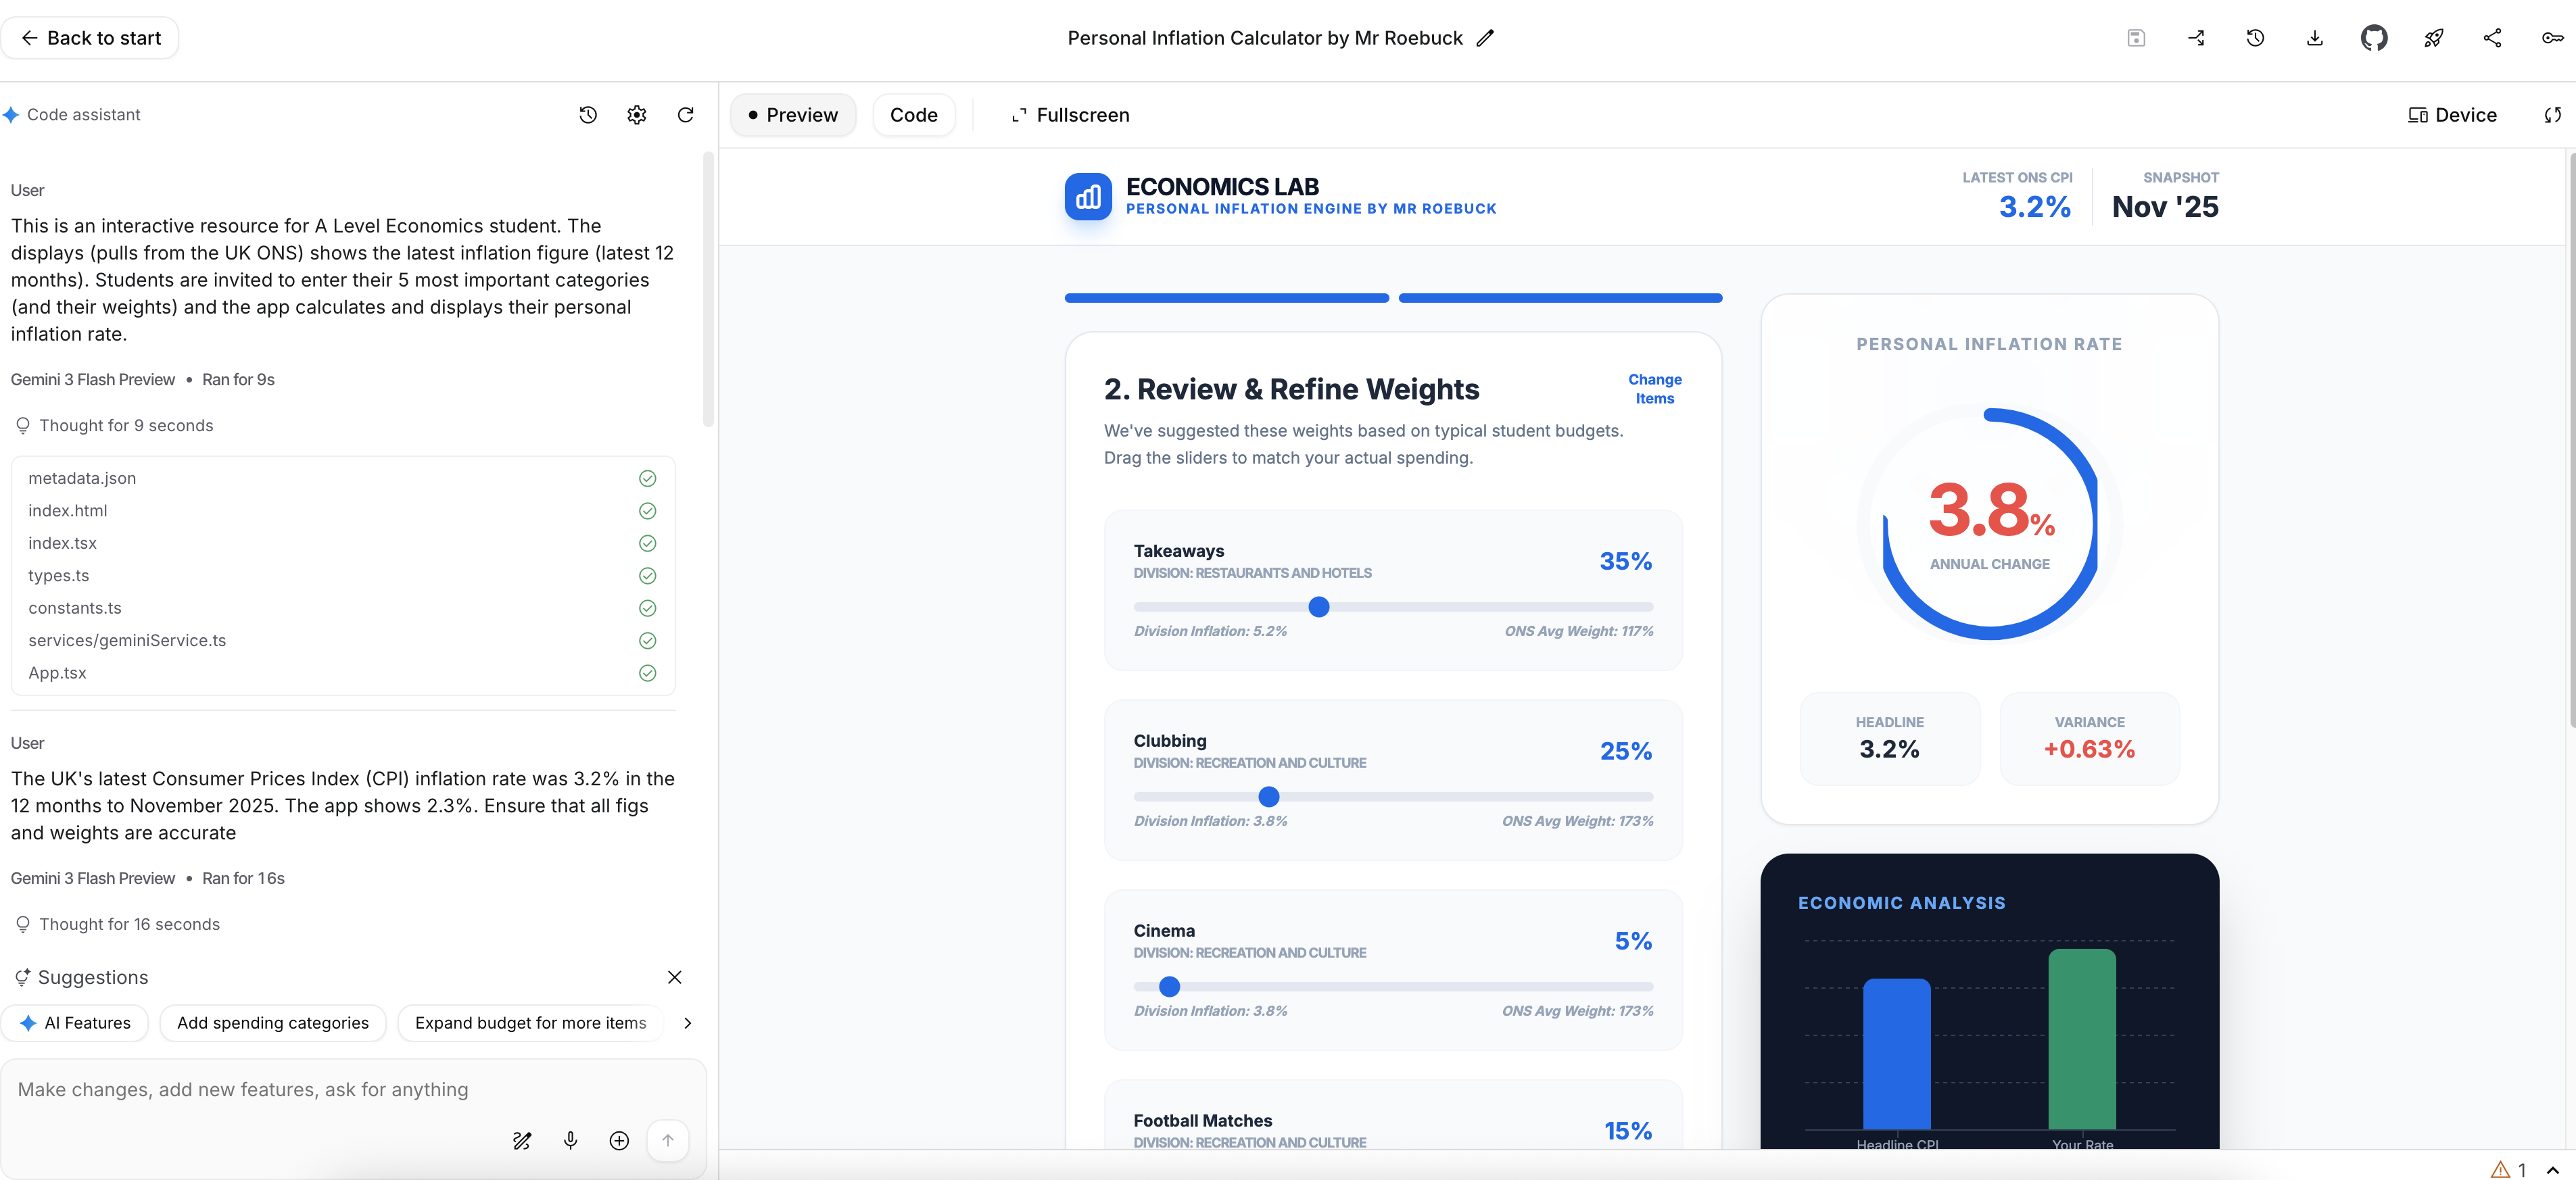Image resolution: width=2576 pixels, height=1180 pixels.
Task: Click the rocket deploy icon
Action: [2433, 37]
